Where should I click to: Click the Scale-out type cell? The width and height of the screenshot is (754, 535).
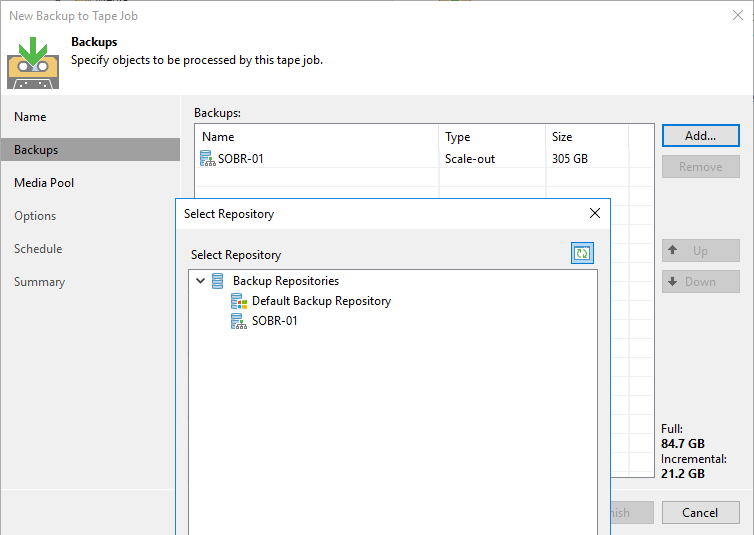469,159
